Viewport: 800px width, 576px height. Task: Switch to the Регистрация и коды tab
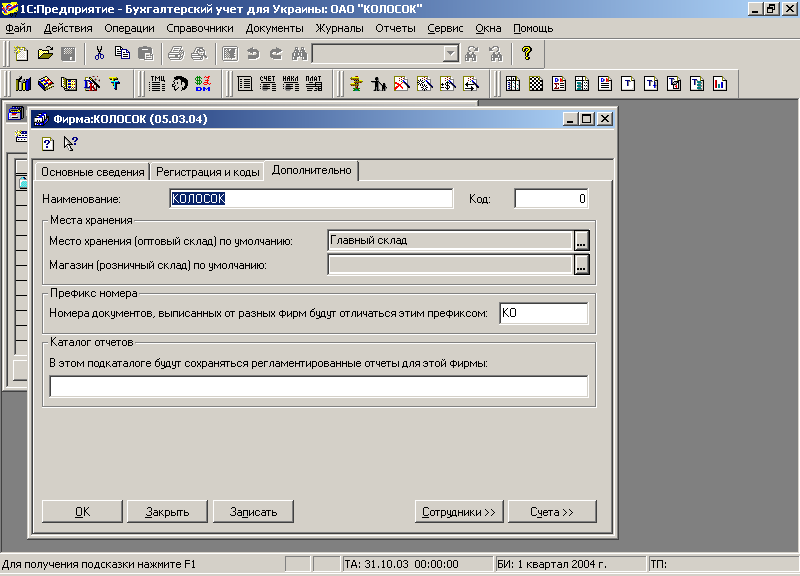pyautogui.click(x=208, y=172)
